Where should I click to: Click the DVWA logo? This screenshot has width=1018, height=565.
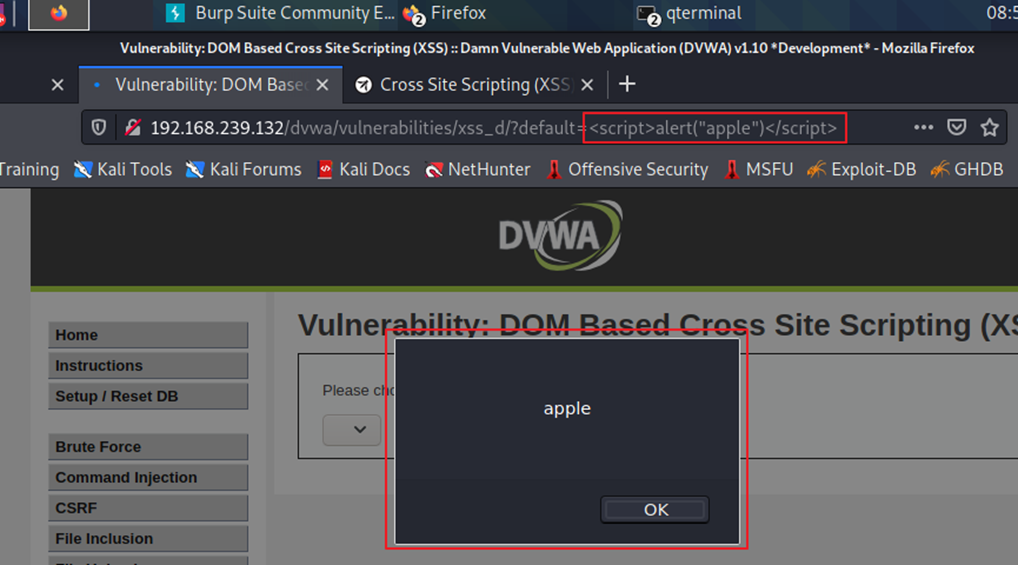coord(560,235)
